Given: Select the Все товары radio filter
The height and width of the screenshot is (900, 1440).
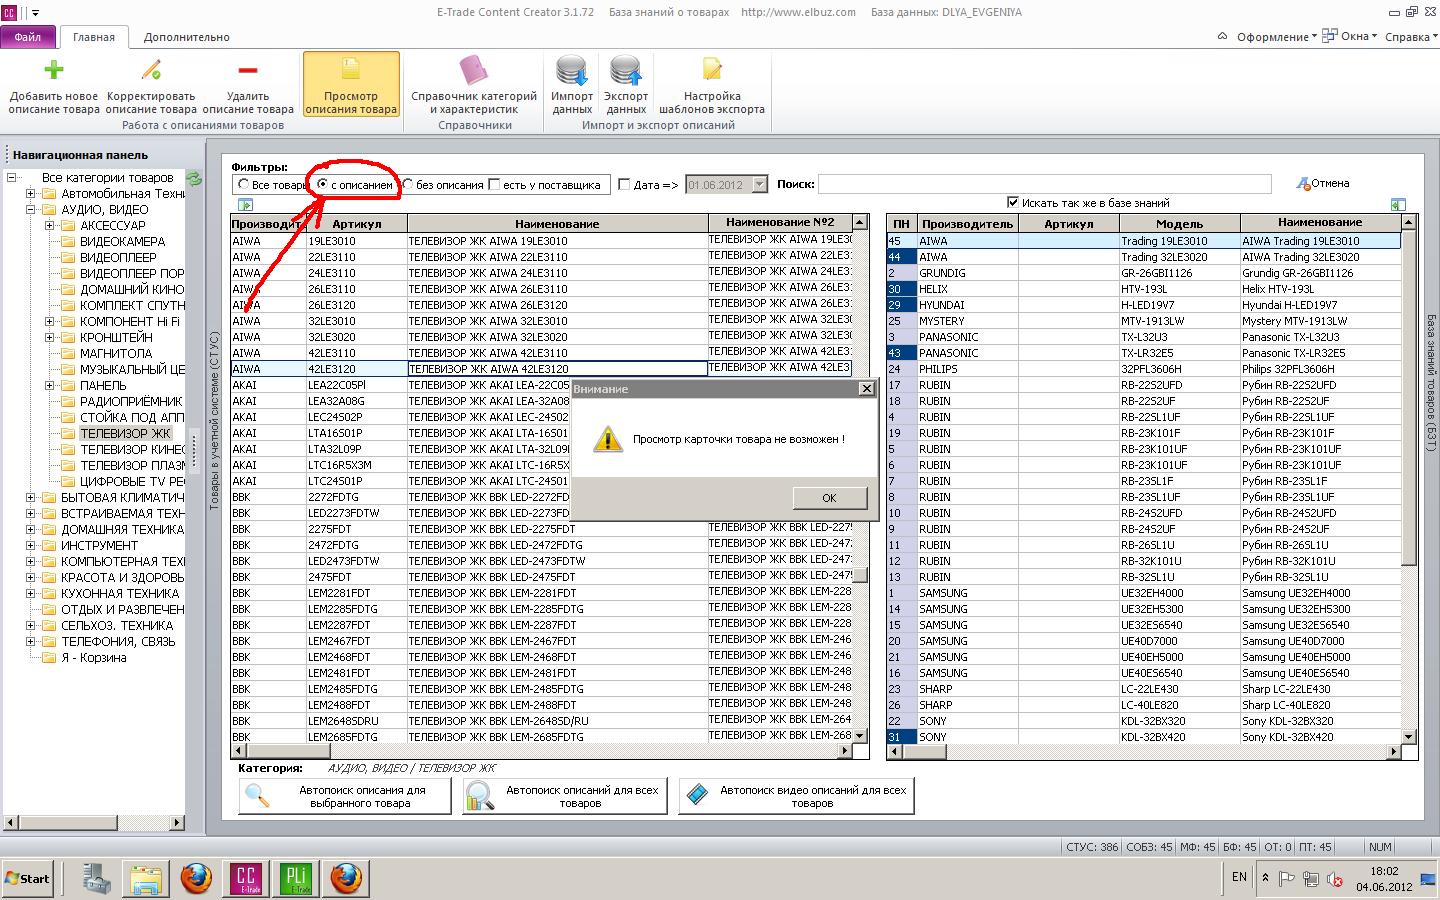Looking at the screenshot, I should (243, 184).
